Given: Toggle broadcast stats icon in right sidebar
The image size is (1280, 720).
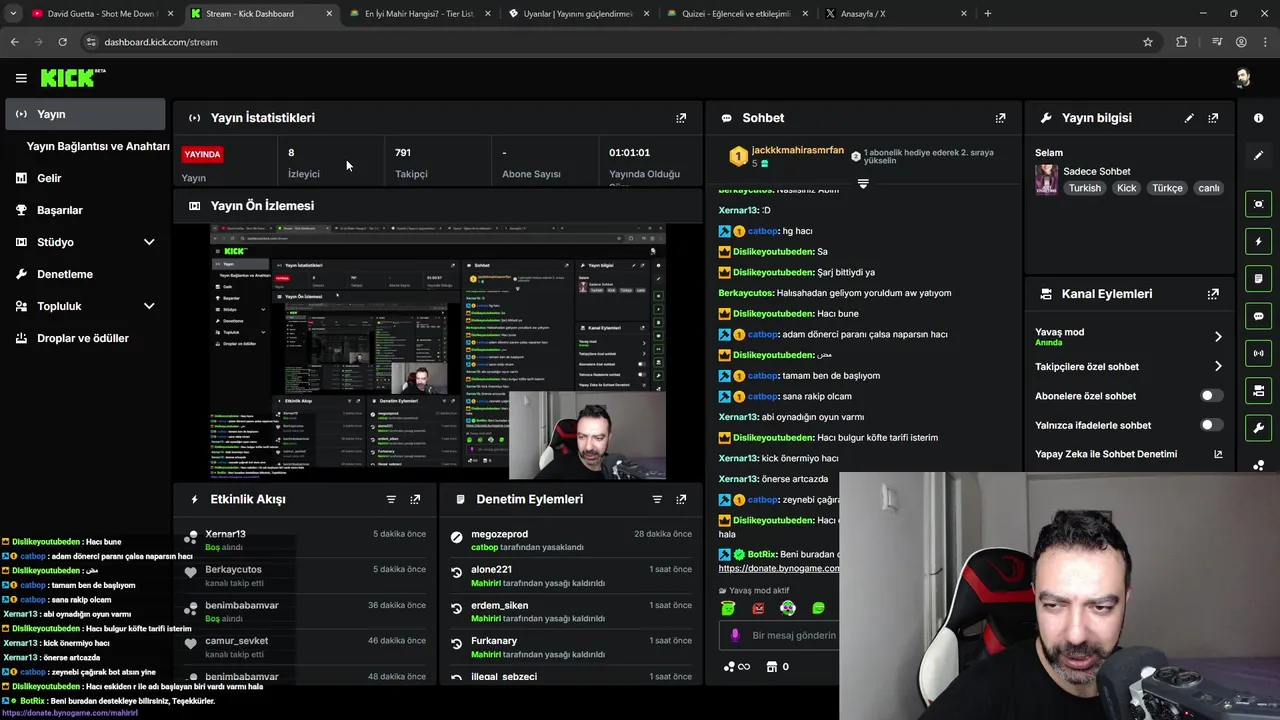Looking at the screenshot, I should 1258,353.
